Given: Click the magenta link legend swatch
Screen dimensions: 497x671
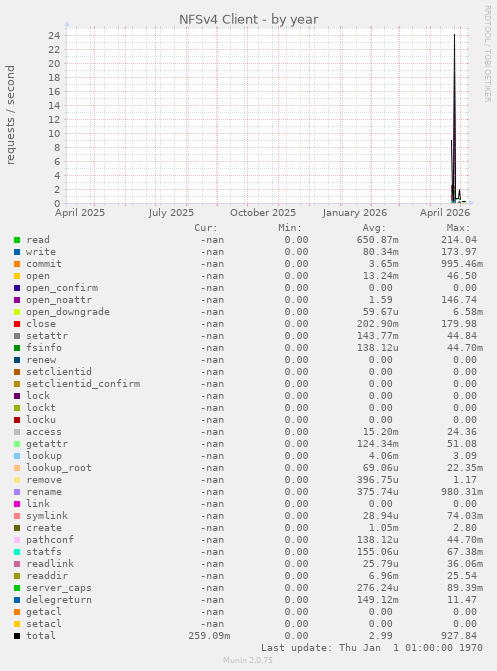Looking at the screenshot, I should coord(17,504).
